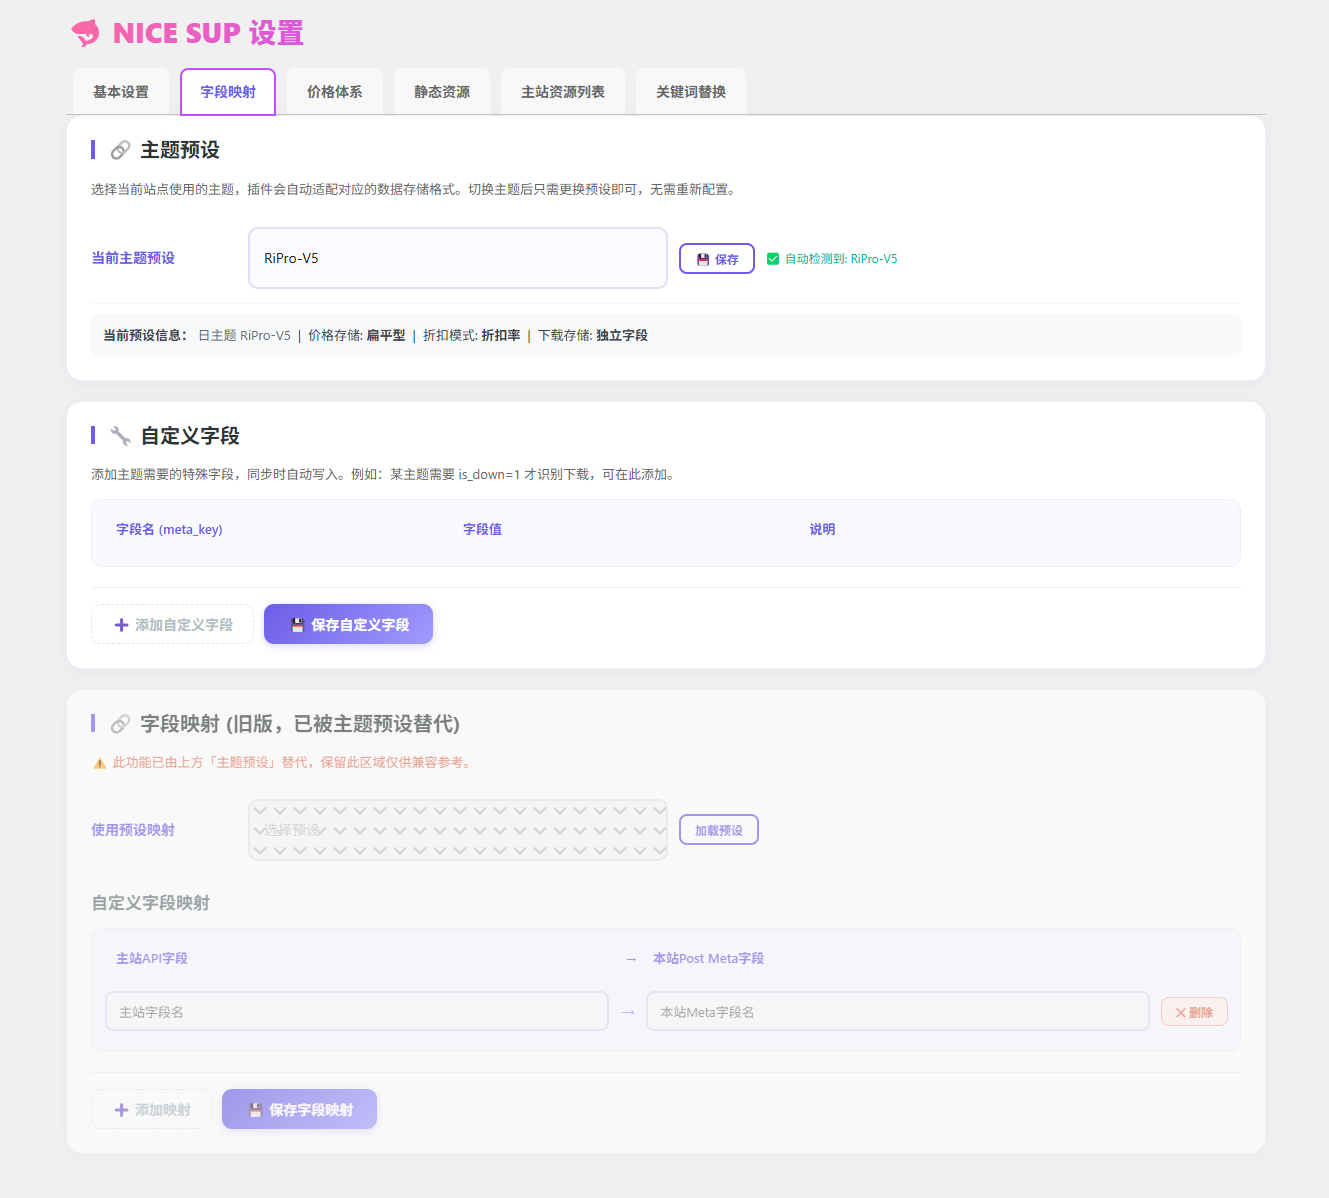Screen dimensions: 1329x1198
Task: Click the 添加映射 button
Action: 152,1110
